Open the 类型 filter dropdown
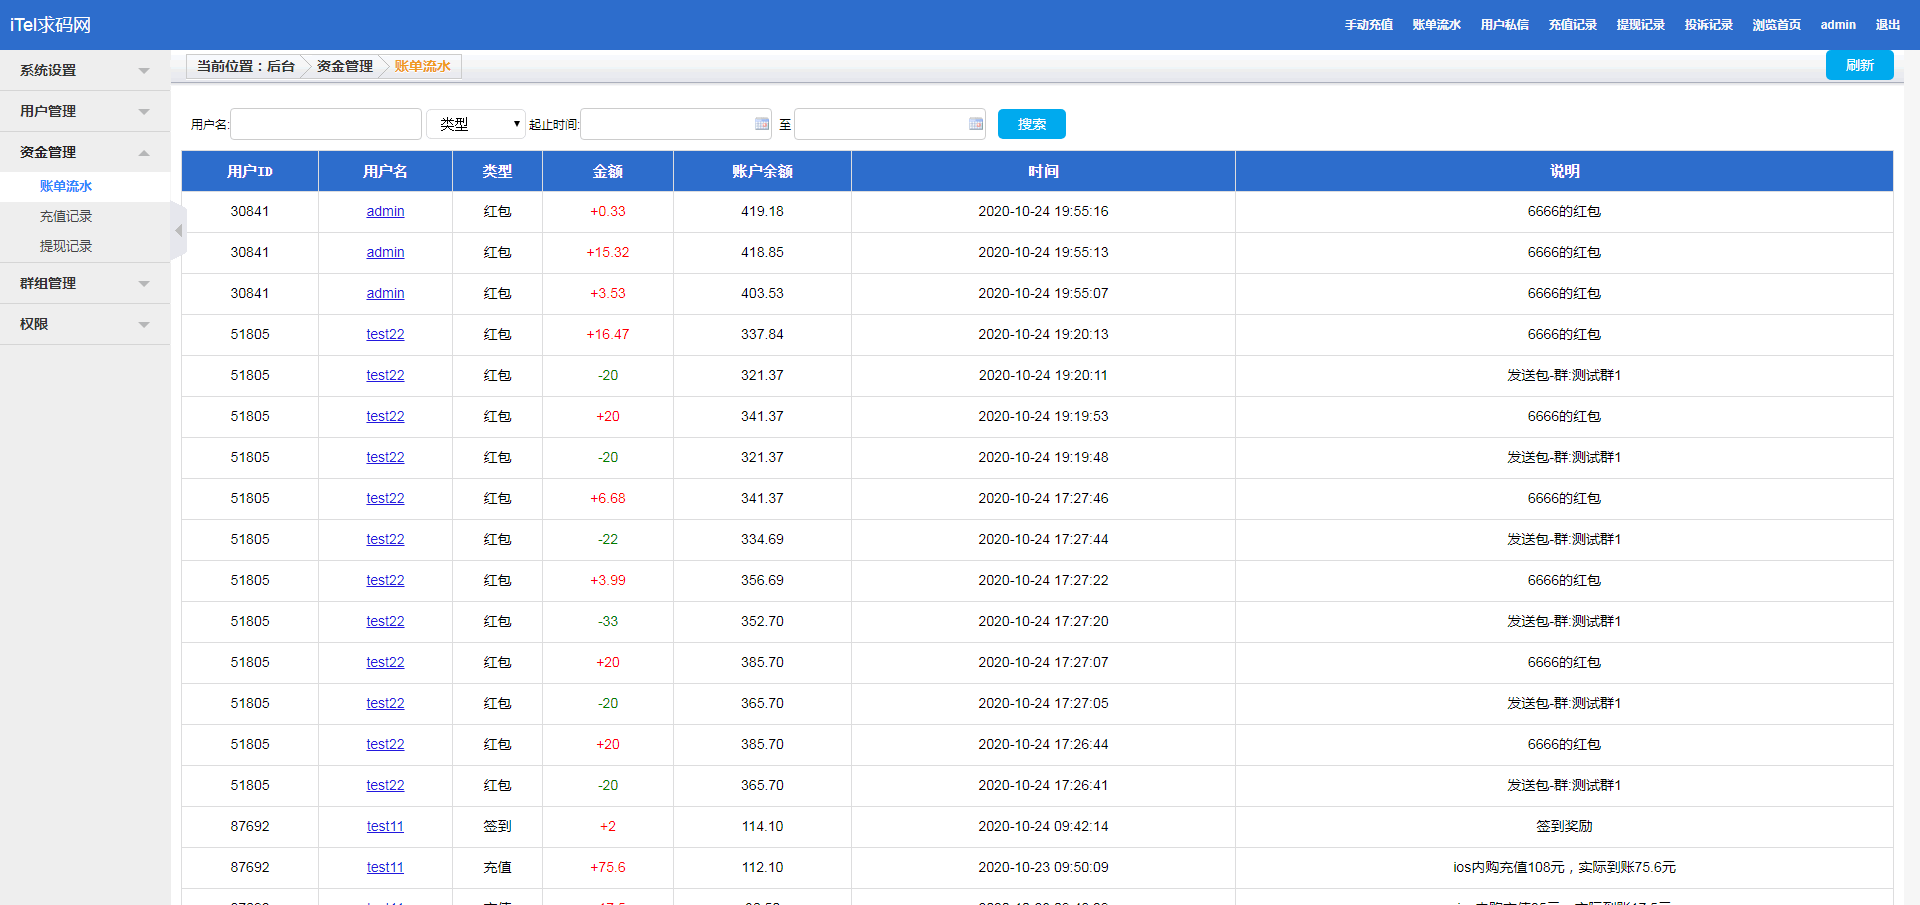Screen dimensions: 1920x905 (476, 124)
